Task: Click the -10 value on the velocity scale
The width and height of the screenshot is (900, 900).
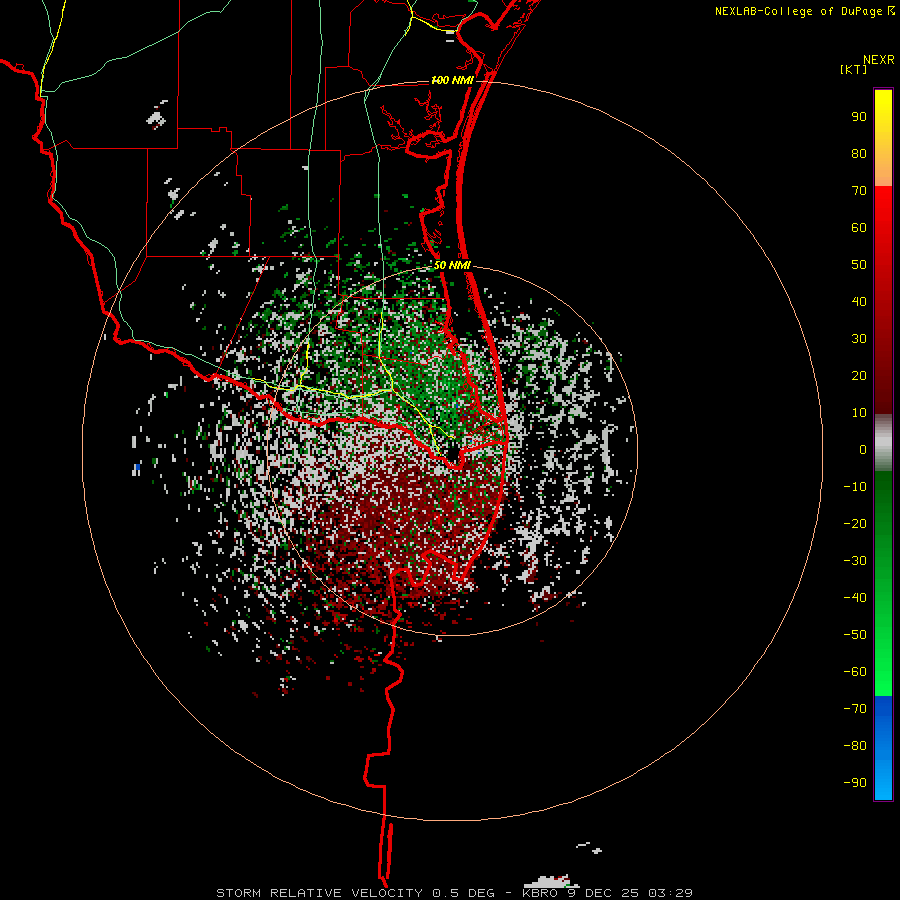Action: click(855, 487)
